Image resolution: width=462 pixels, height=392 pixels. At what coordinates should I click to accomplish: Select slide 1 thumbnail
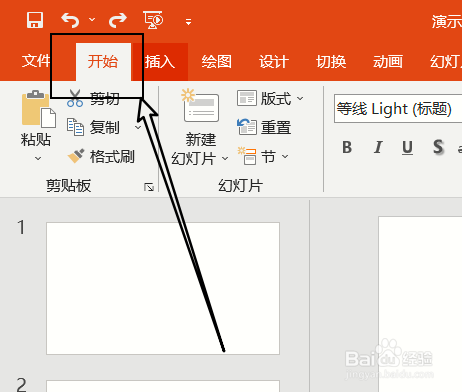pyautogui.click(x=163, y=288)
